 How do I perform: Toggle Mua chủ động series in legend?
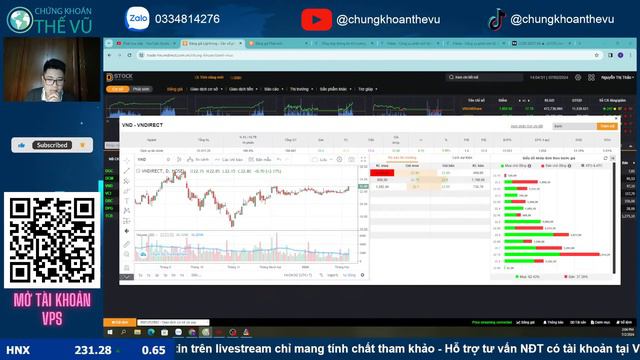514,166
